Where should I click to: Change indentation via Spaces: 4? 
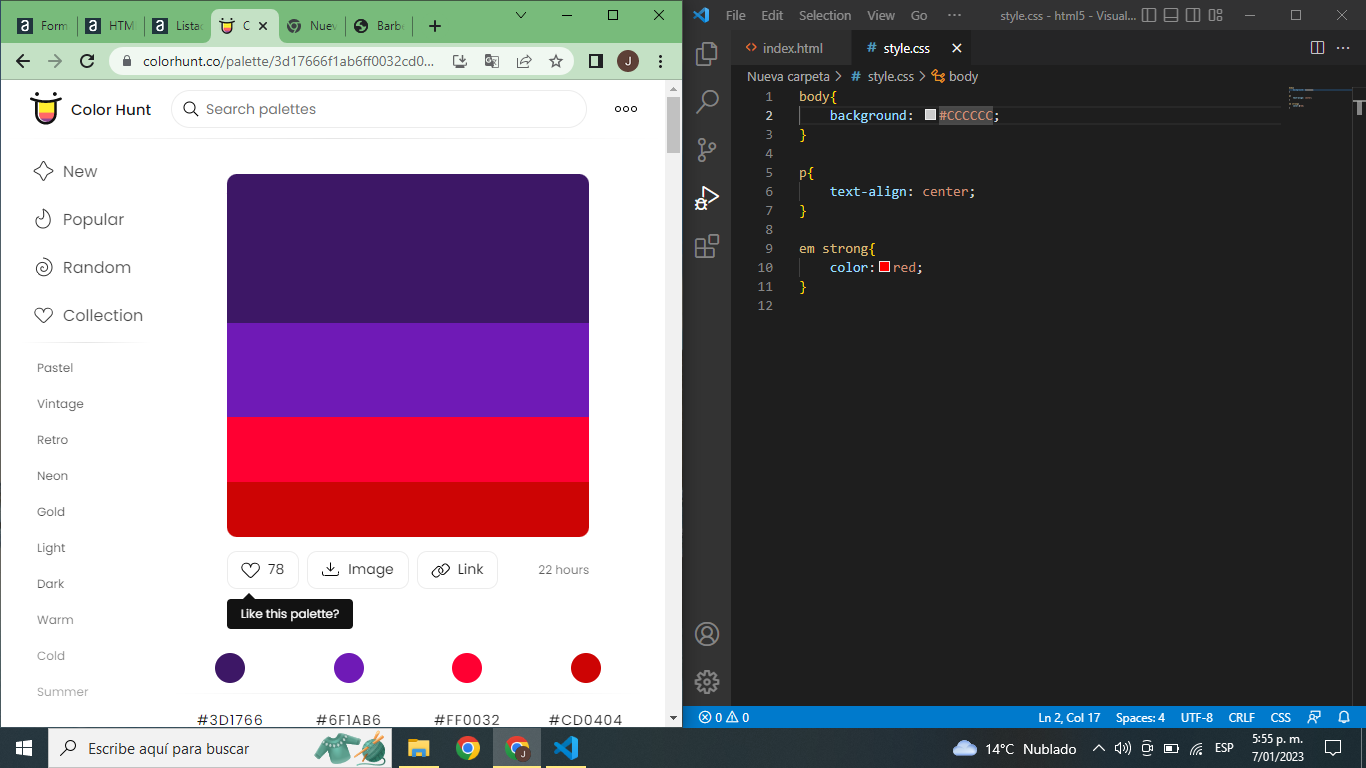[x=1140, y=717]
